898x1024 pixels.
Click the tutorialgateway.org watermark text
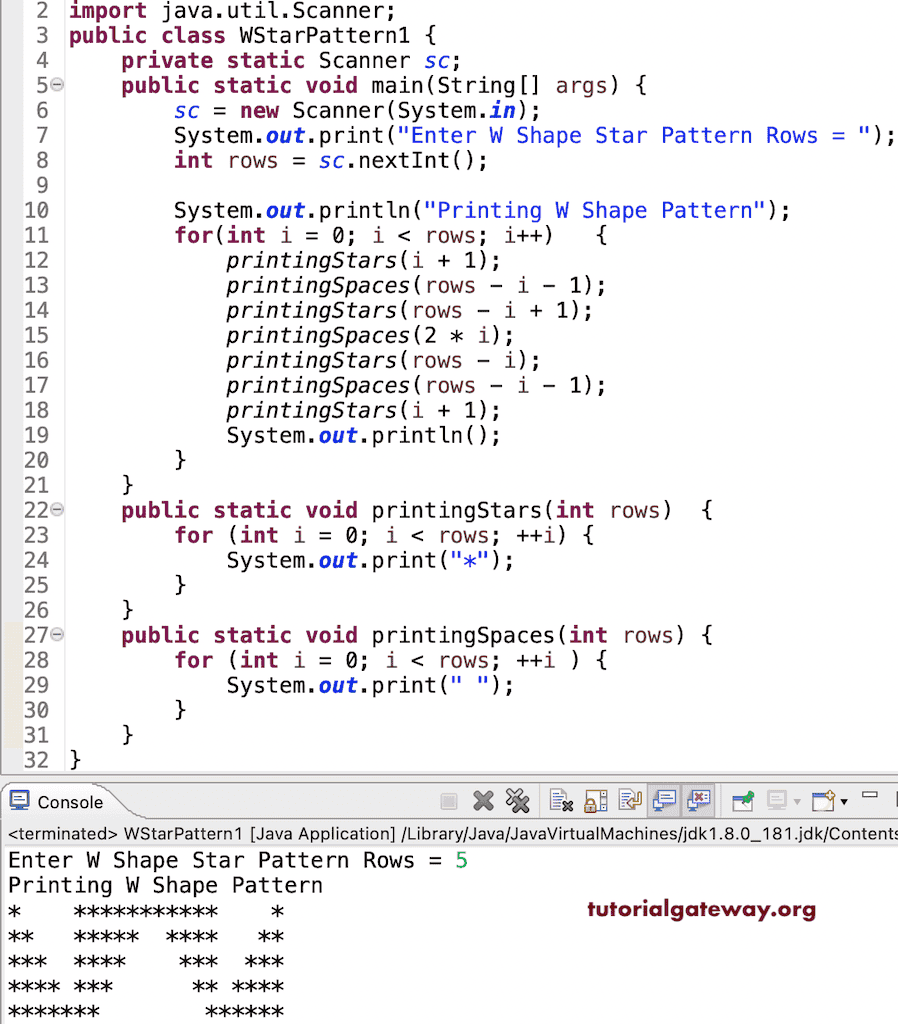[700, 910]
